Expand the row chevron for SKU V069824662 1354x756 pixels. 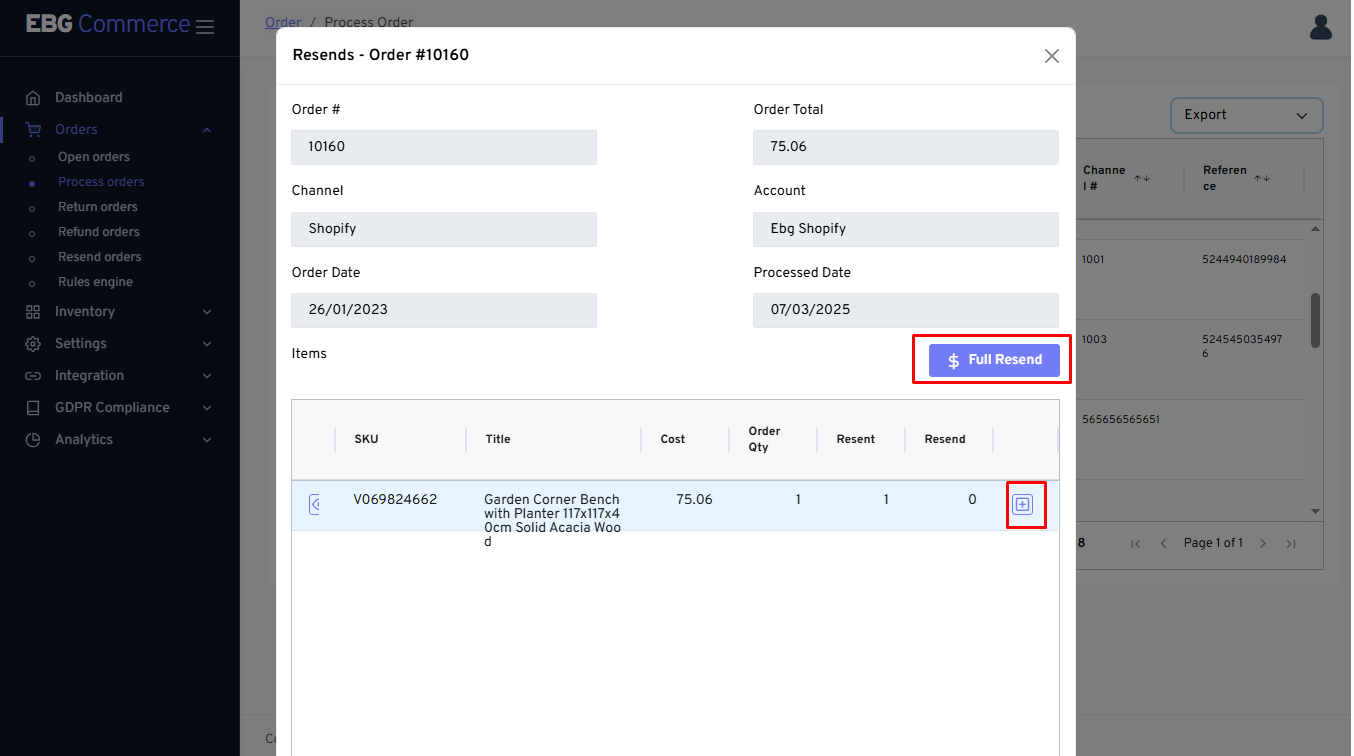(315, 504)
